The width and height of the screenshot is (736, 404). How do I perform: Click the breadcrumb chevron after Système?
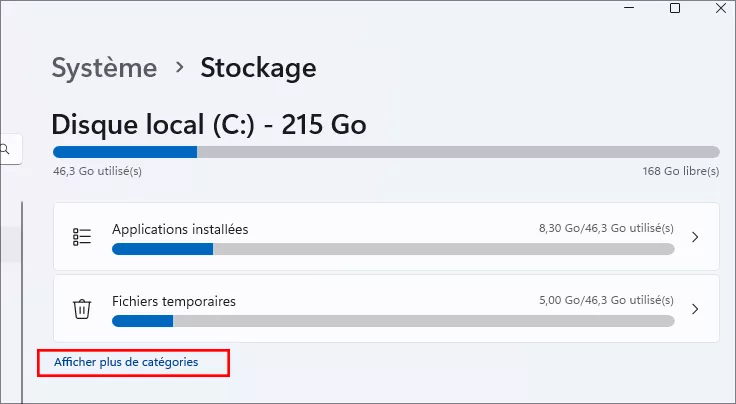click(180, 68)
